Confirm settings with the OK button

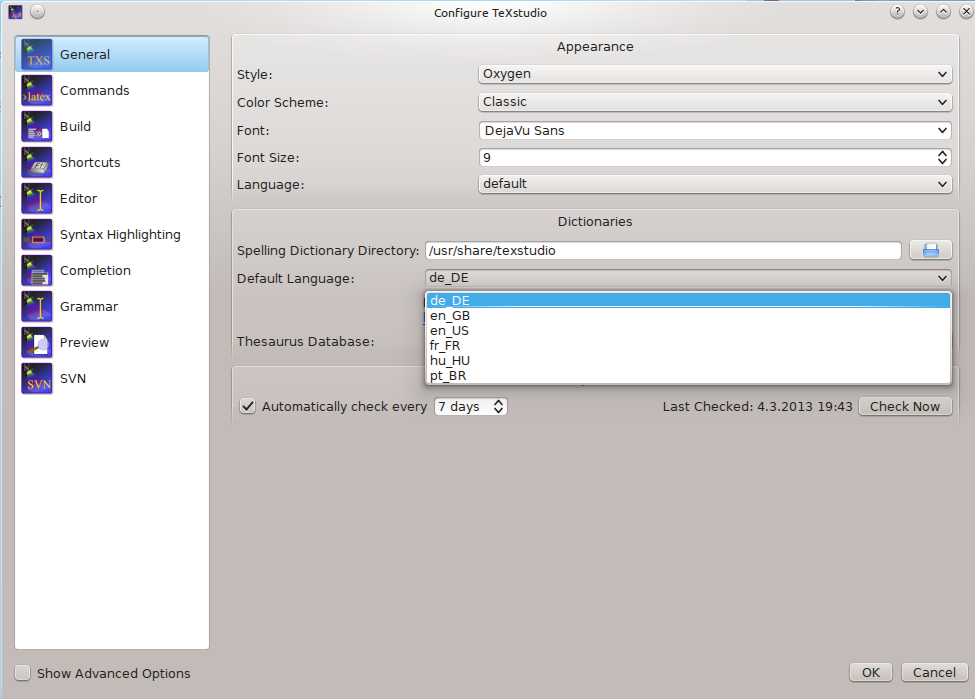tap(870, 672)
